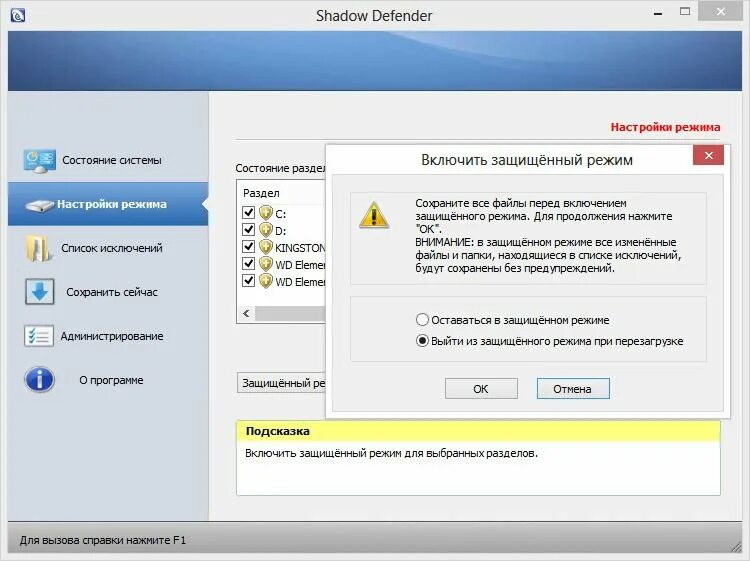
Task: Click the status bar help text
Action: point(102,540)
